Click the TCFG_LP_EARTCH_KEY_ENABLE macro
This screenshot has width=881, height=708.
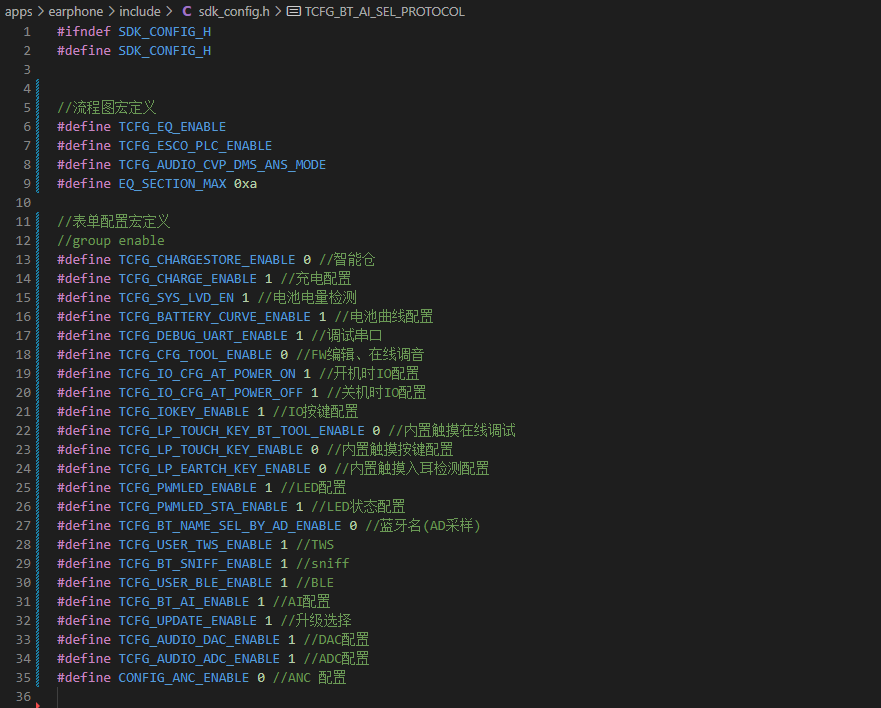point(215,469)
